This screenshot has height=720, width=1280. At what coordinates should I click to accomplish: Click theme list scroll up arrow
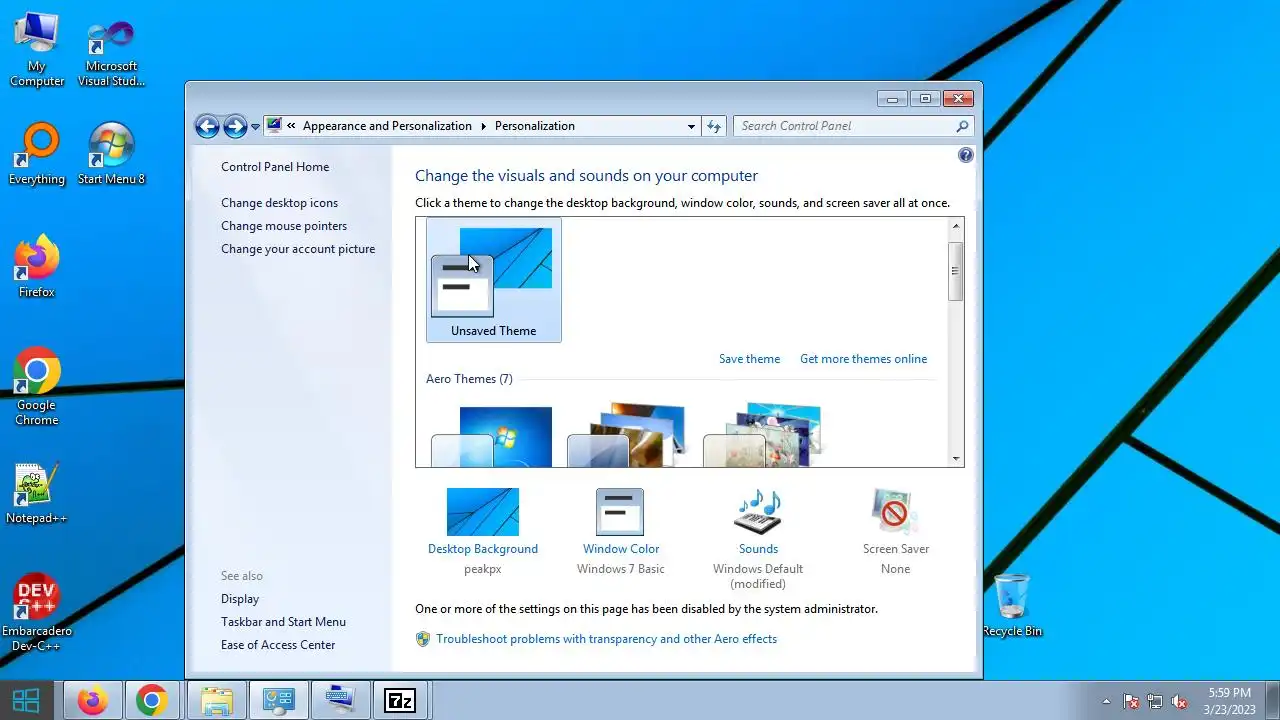[x=956, y=226]
